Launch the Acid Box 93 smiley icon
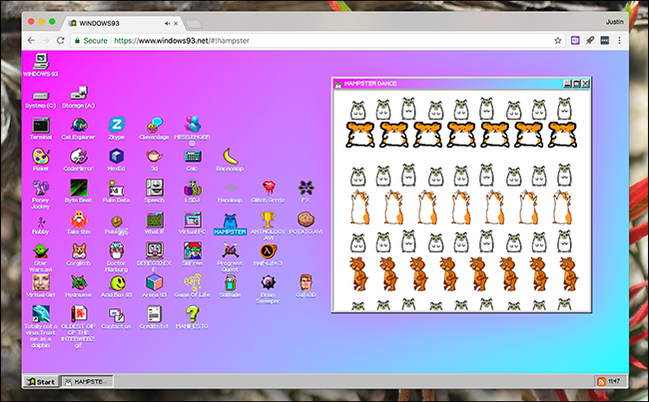 (116, 286)
